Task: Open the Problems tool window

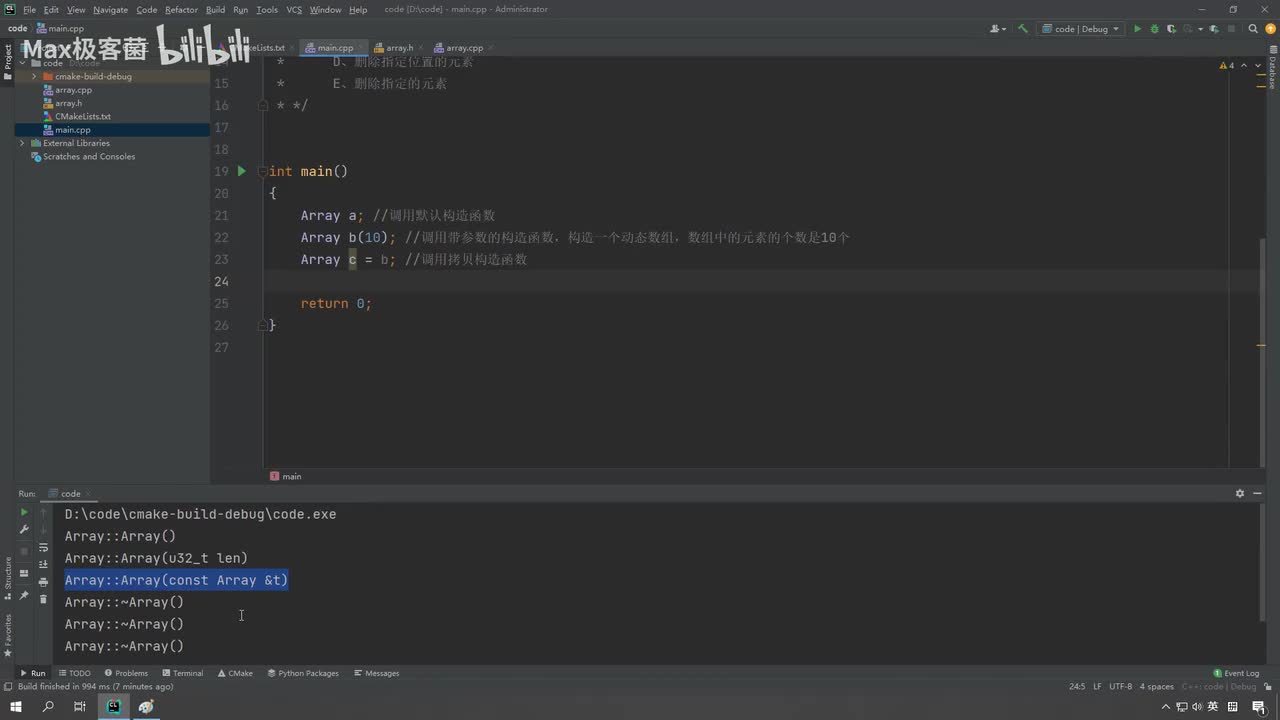Action: 125,673
